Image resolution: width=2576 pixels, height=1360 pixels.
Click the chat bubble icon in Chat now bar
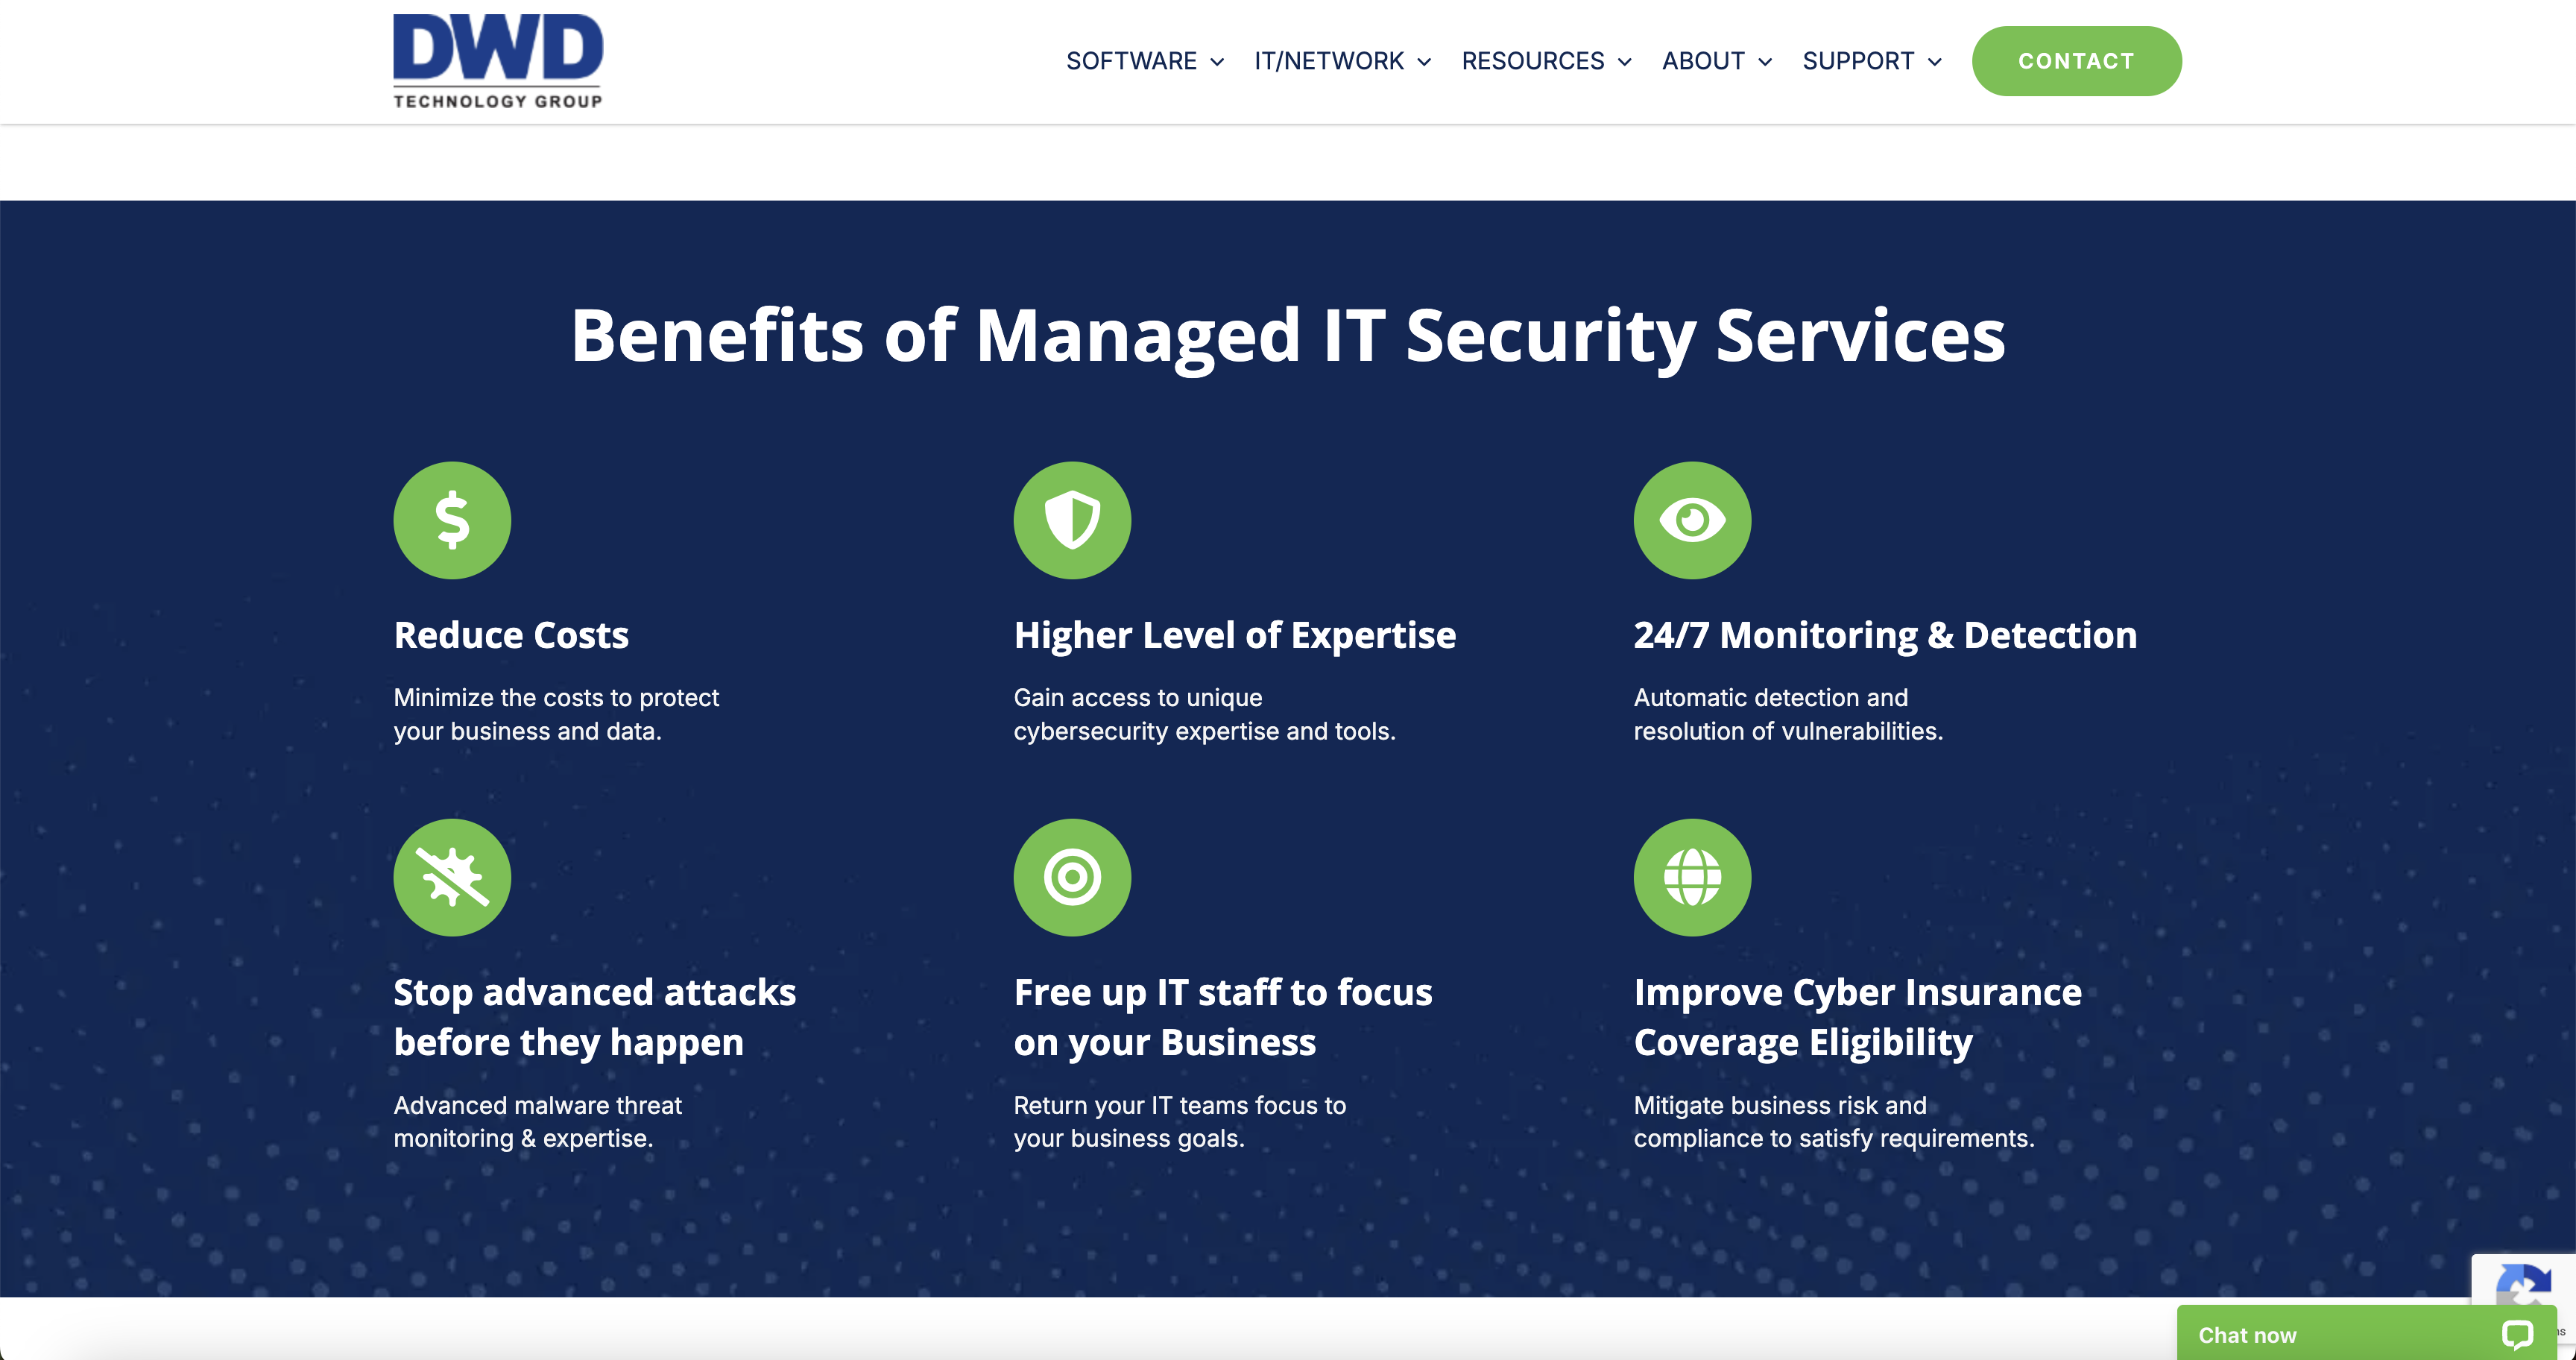pos(2516,1334)
